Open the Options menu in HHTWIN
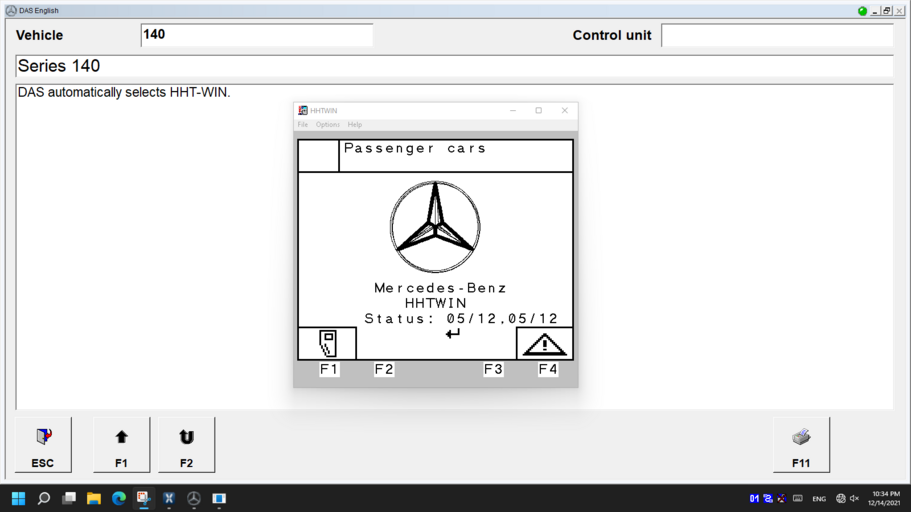The width and height of the screenshot is (911, 512). [x=328, y=124]
